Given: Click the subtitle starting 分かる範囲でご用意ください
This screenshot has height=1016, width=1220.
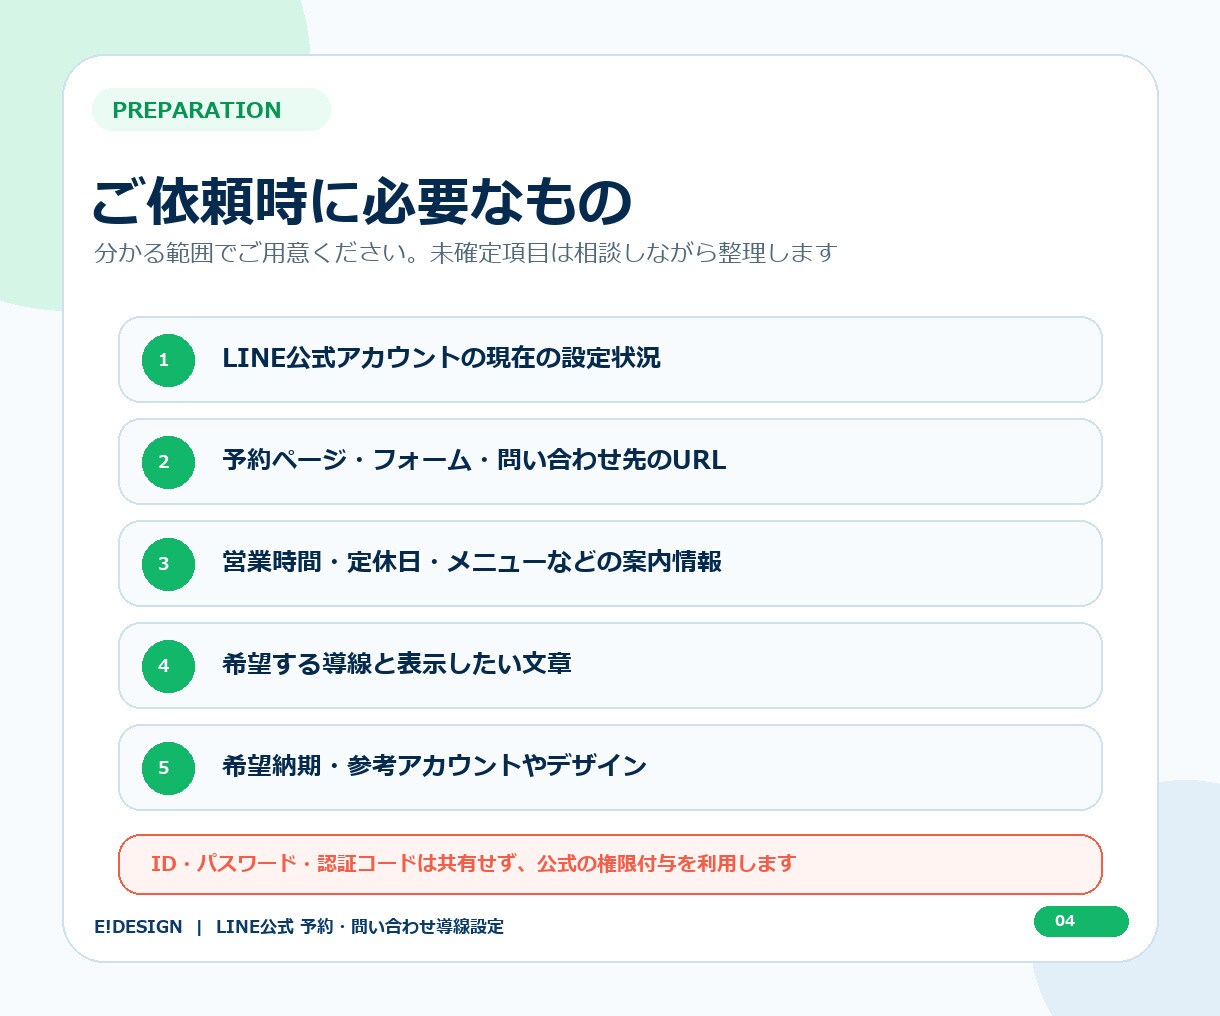Looking at the screenshot, I should click(465, 253).
